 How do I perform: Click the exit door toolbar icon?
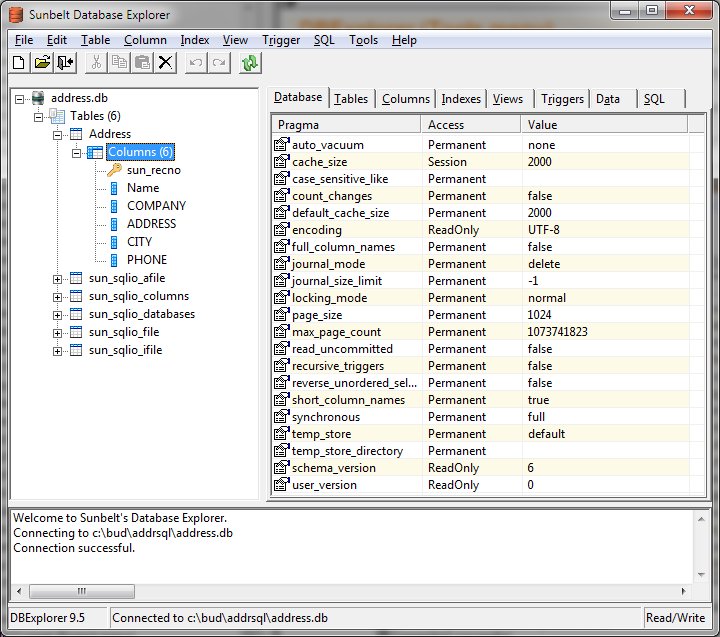pos(65,63)
